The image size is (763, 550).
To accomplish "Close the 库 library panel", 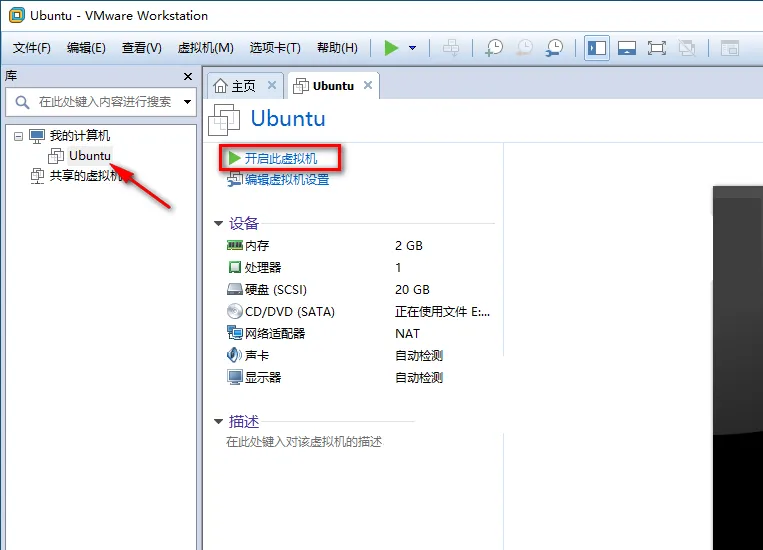I will click(x=188, y=76).
